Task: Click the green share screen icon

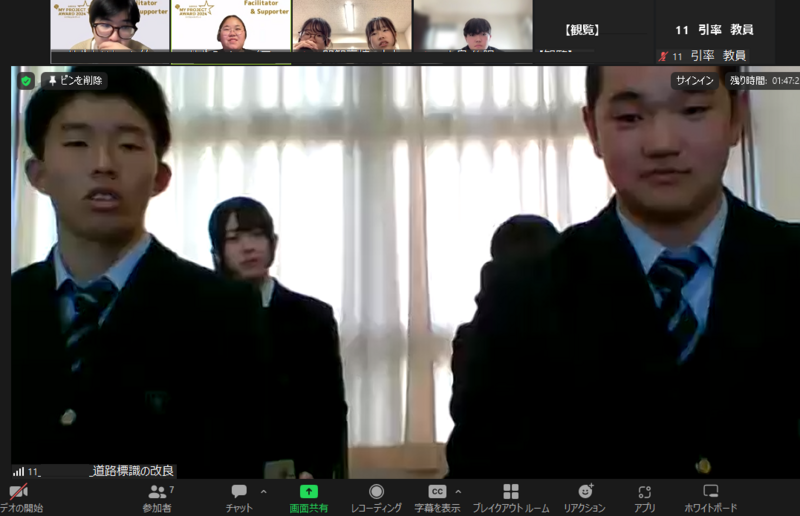Action: tap(308, 492)
